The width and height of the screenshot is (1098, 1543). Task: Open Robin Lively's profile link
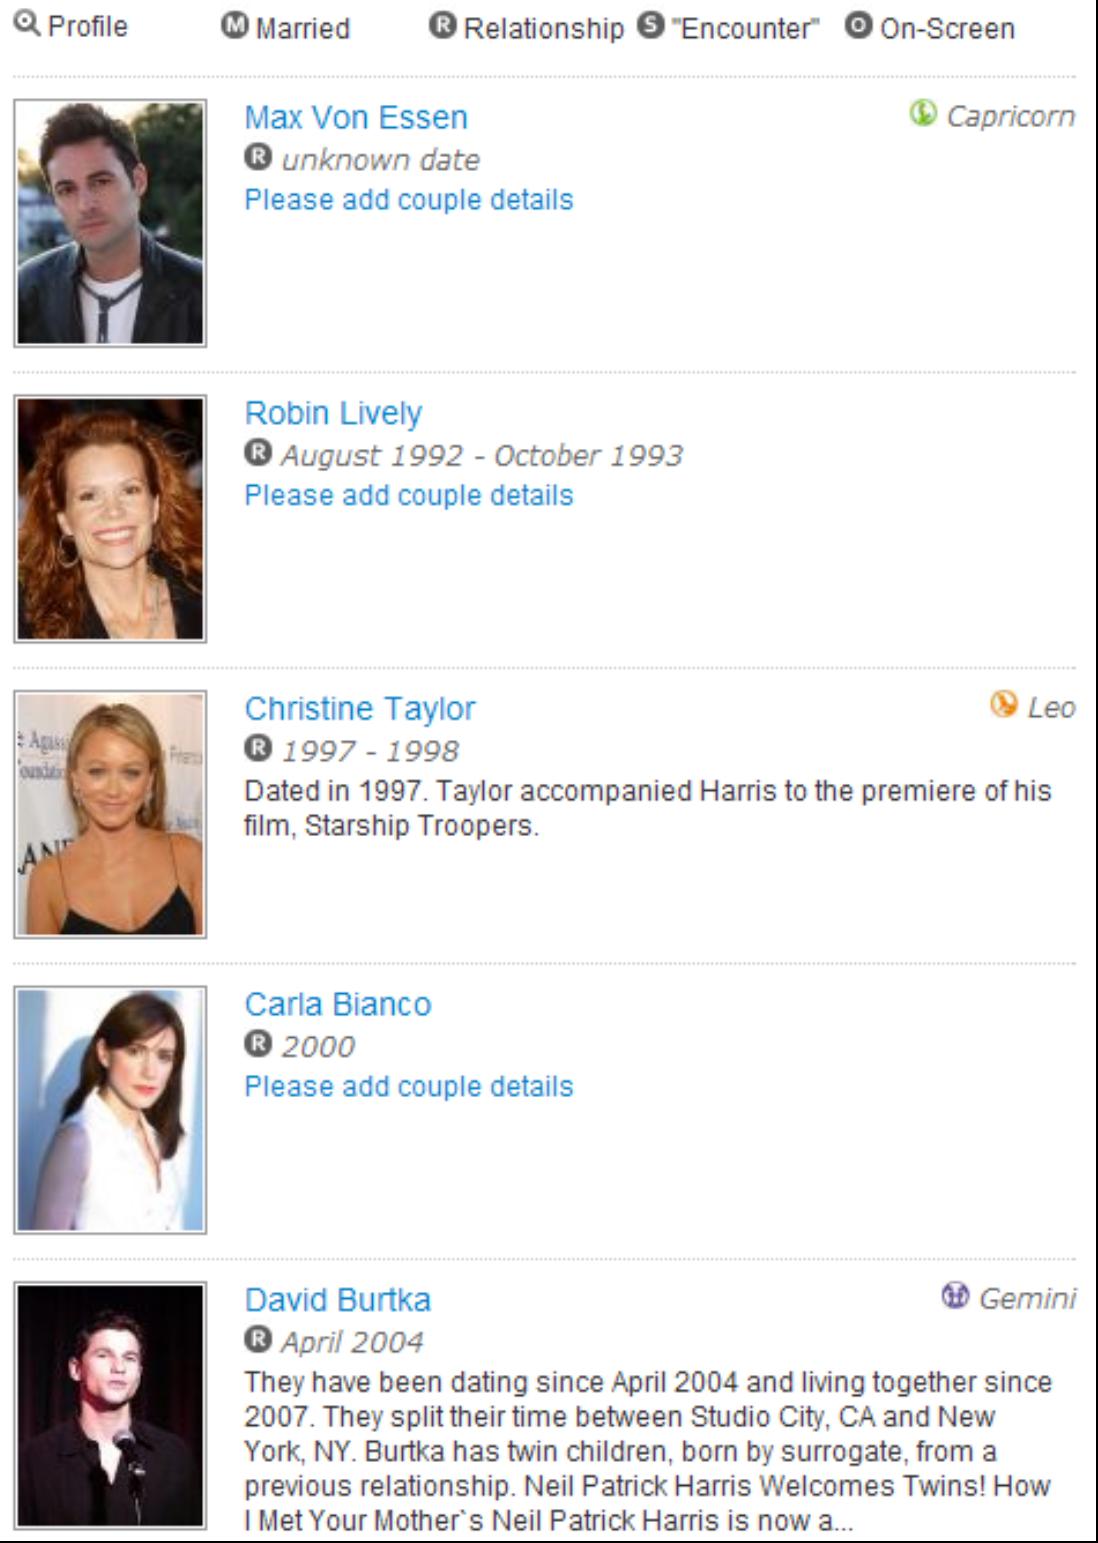333,413
